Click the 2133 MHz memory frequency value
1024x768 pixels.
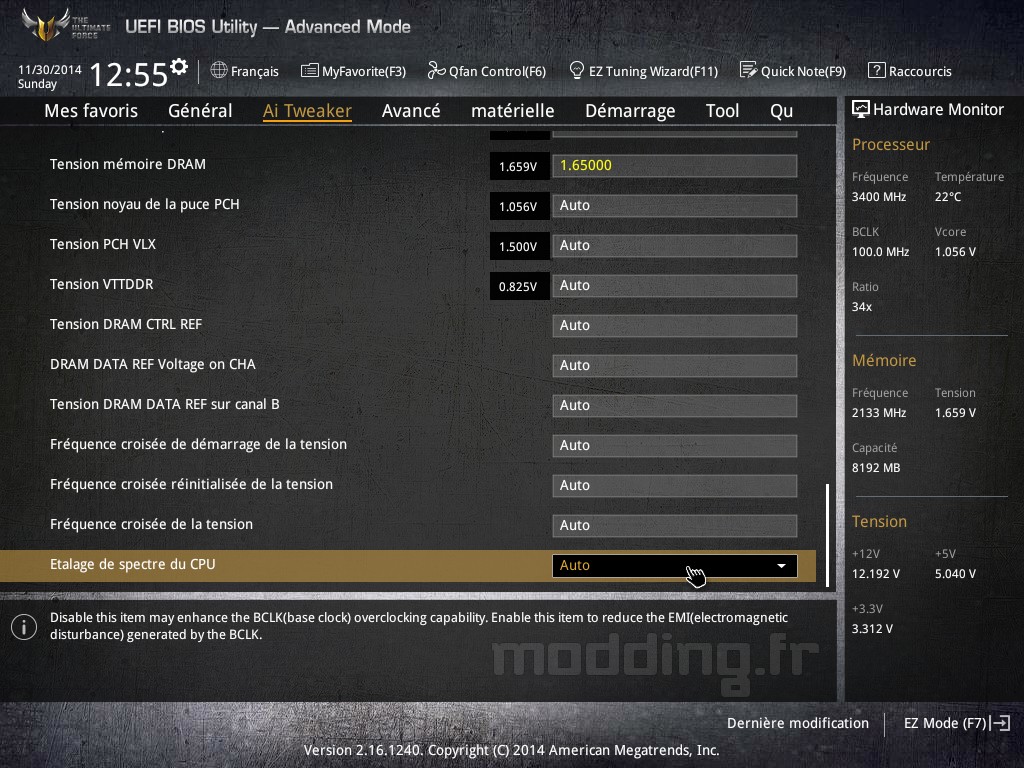click(879, 413)
